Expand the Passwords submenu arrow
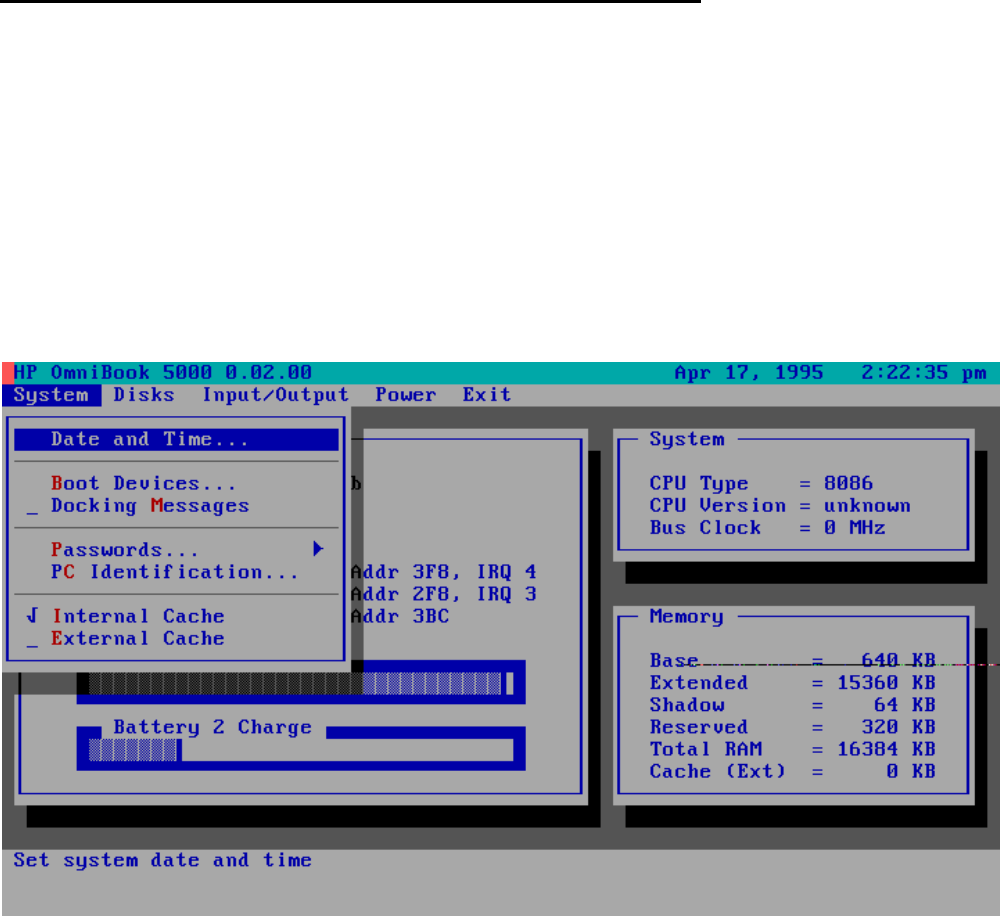Screen dimensions: 1000x916 point(318,549)
